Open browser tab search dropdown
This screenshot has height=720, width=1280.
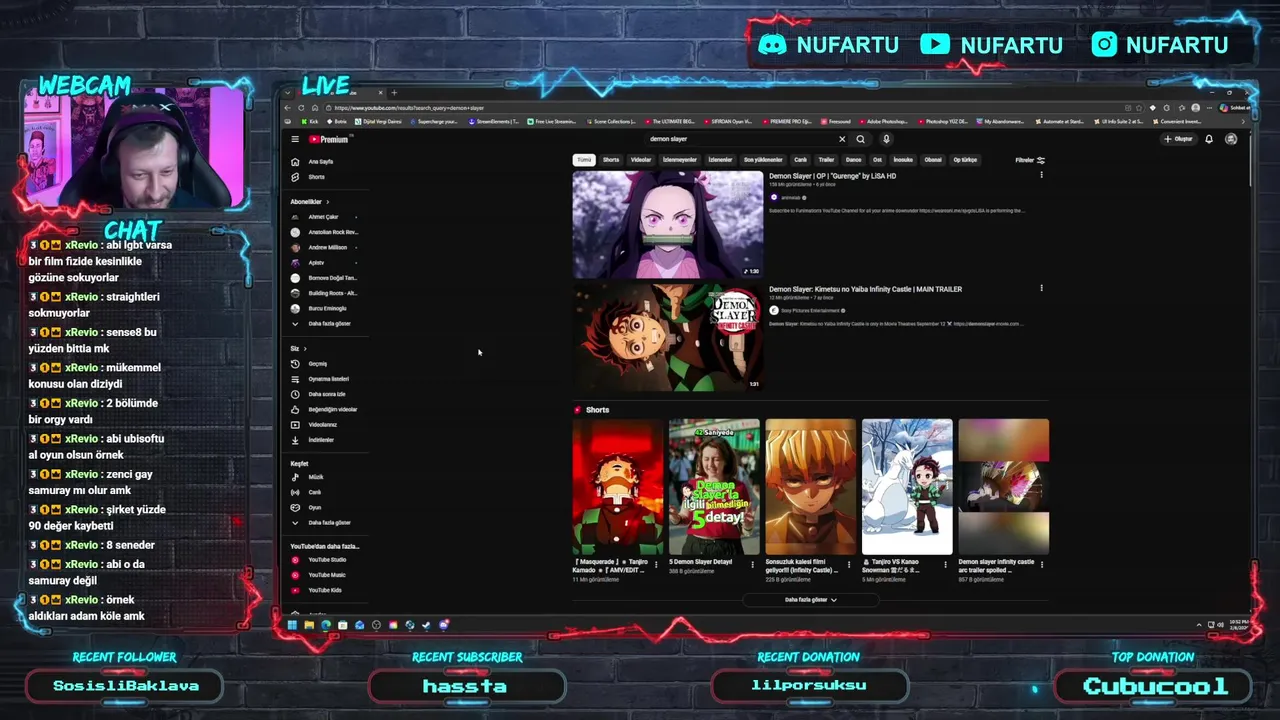(288, 93)
